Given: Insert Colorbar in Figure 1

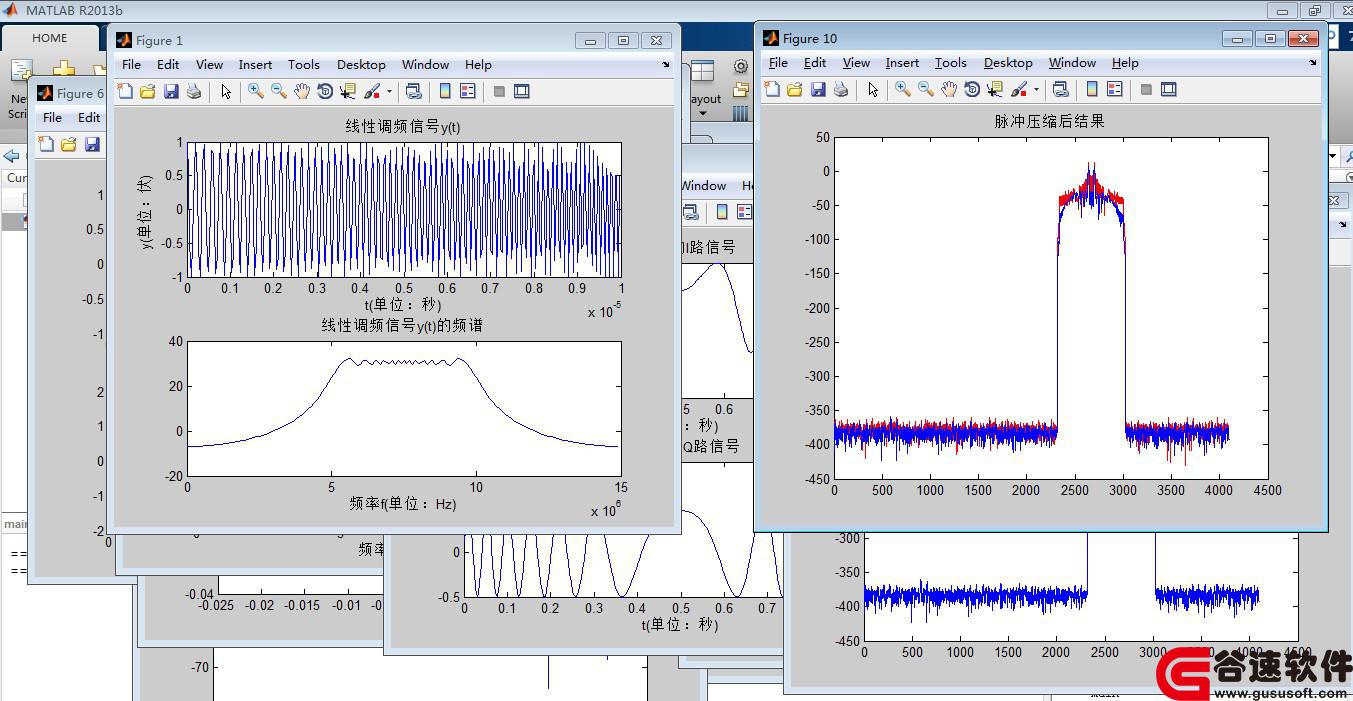Looking at the screenshot, I should point(445,91).
